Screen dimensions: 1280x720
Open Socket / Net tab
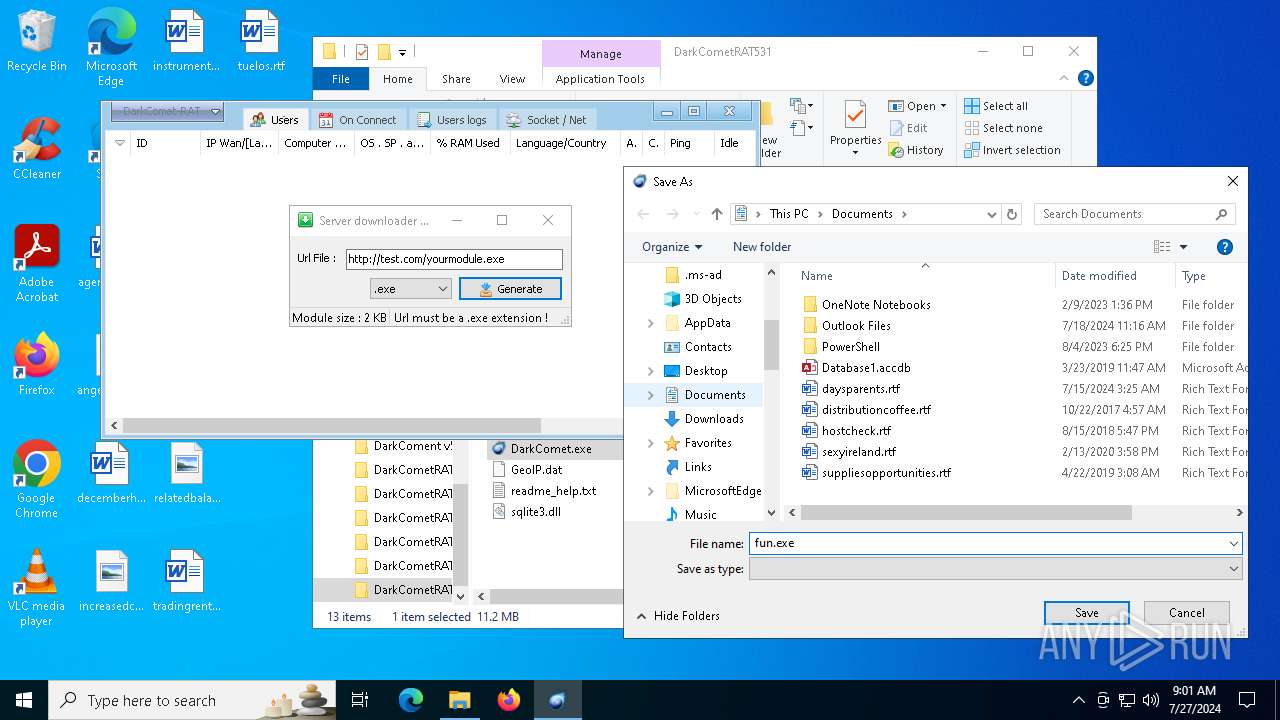(547, 120)
